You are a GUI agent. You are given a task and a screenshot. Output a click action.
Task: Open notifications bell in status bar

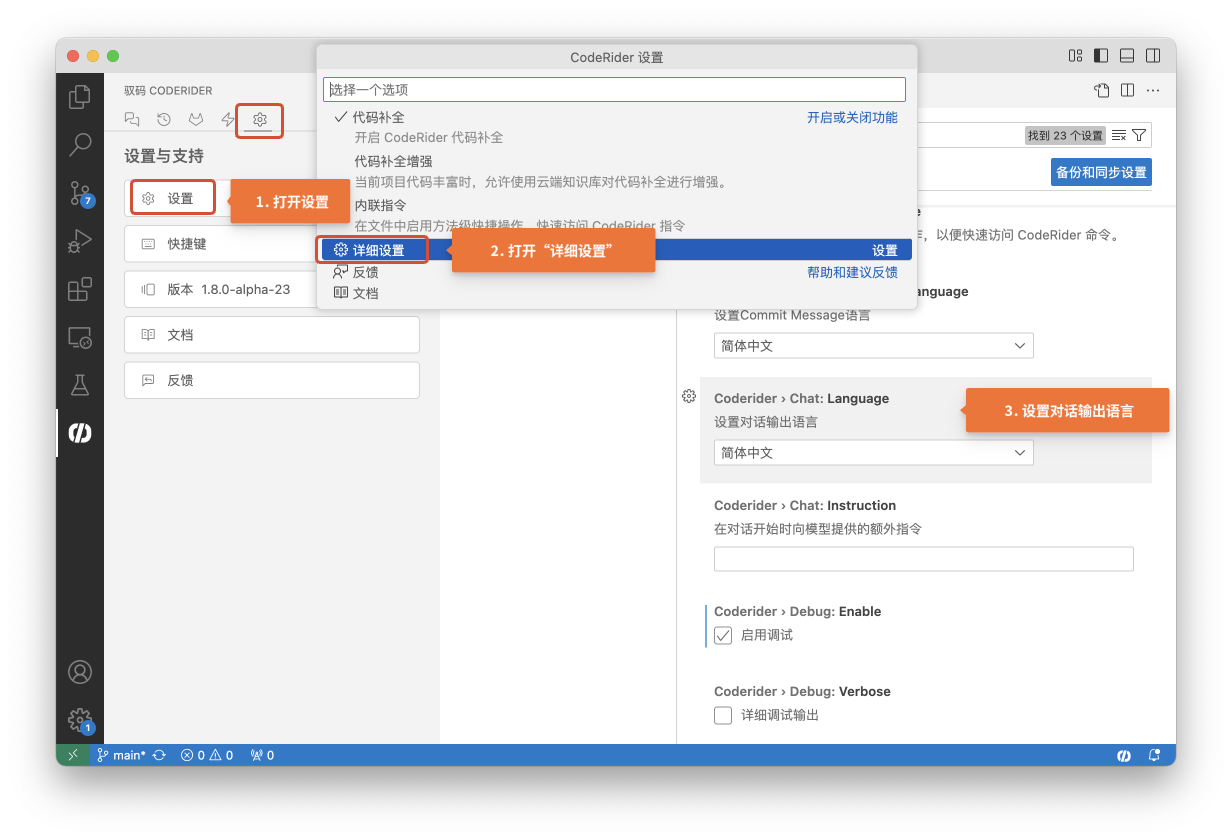pyautogui.click(x=1154, y=755)
